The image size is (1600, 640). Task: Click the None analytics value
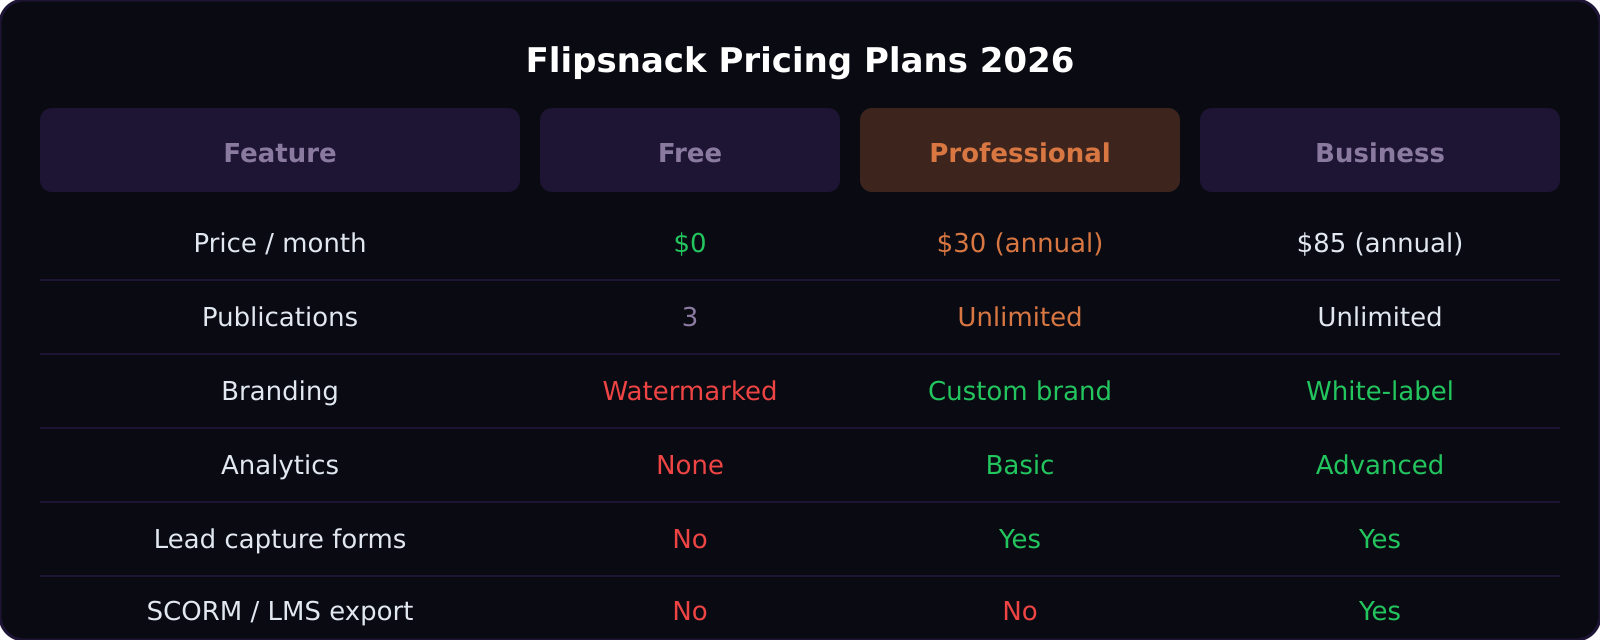(x=690, y=465)
